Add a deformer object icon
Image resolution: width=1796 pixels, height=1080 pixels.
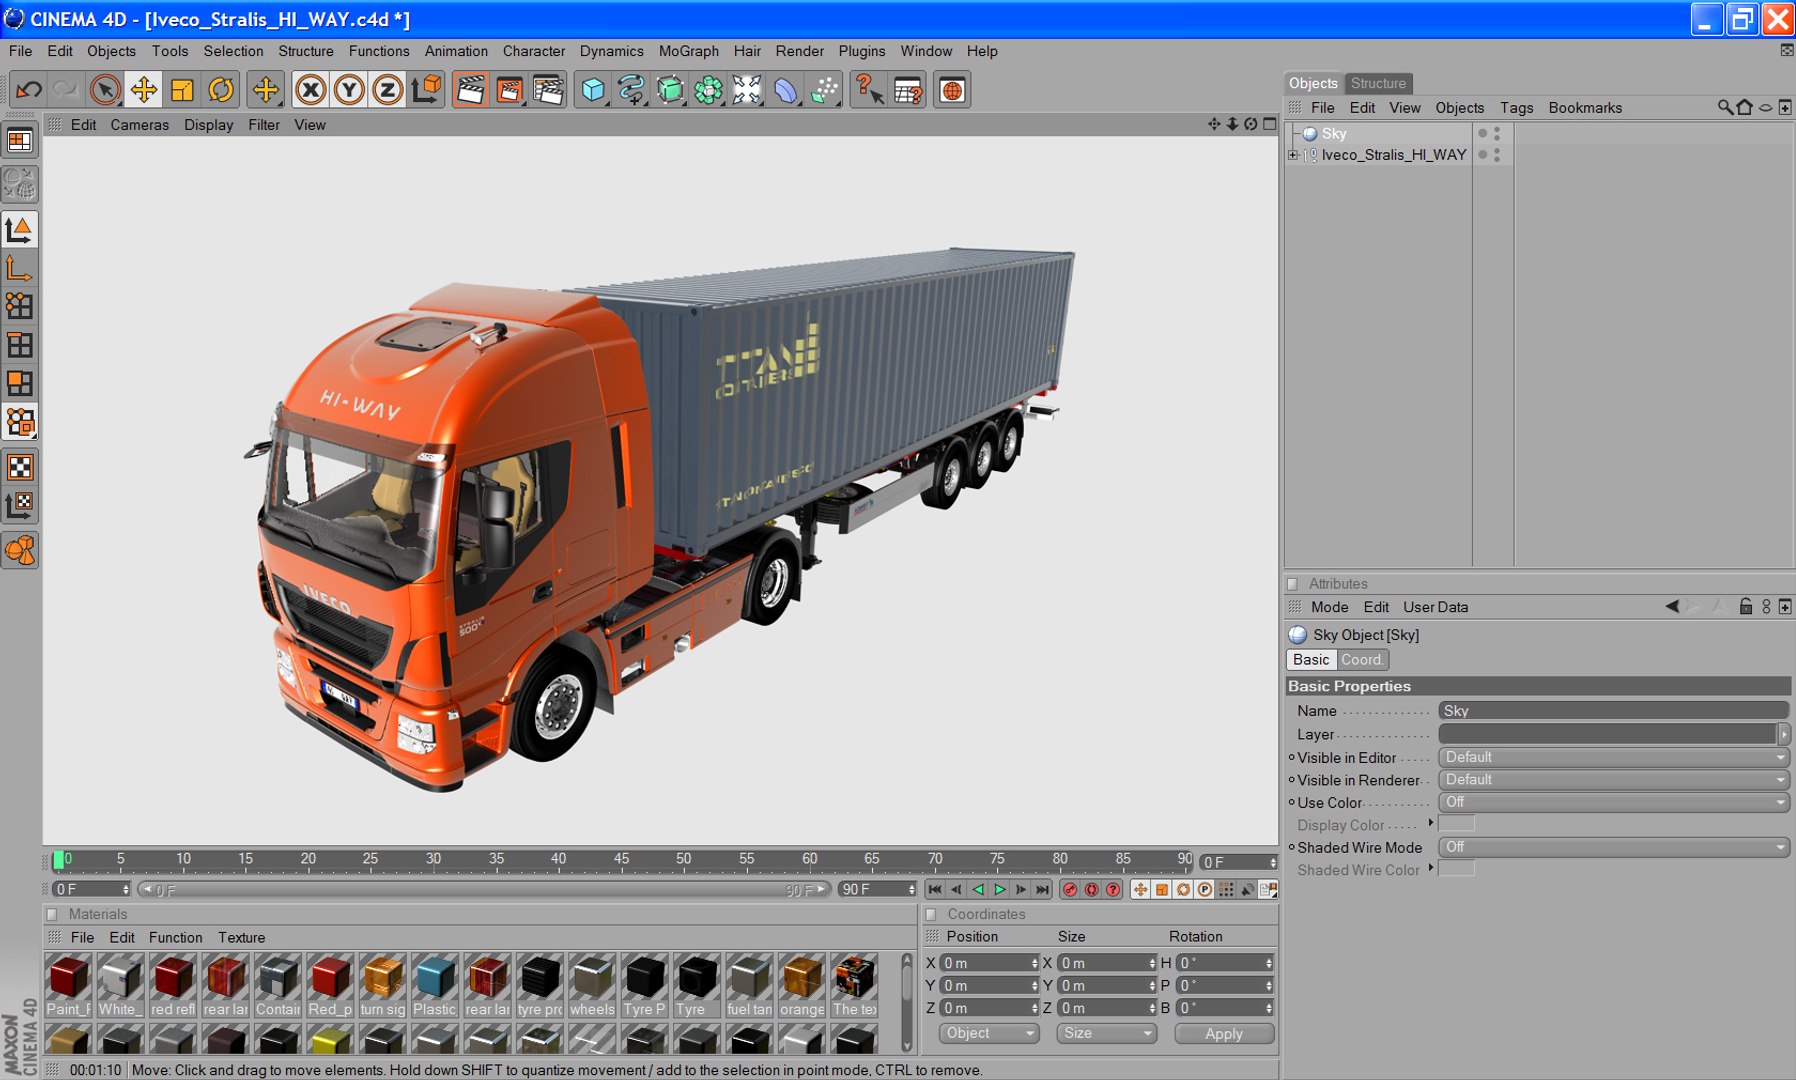coord(786,90)
